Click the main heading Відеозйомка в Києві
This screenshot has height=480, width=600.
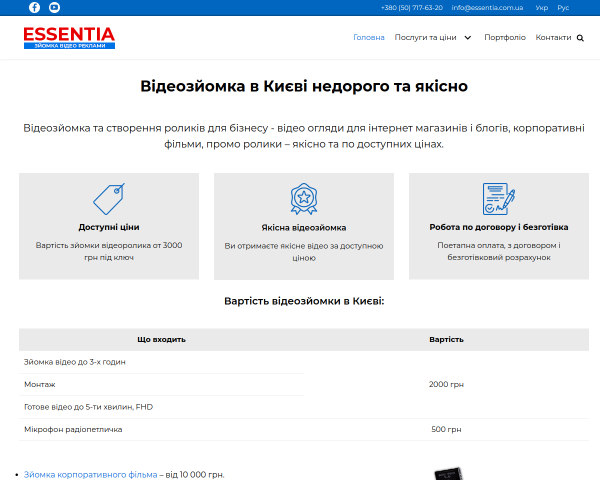coord(304,86)
